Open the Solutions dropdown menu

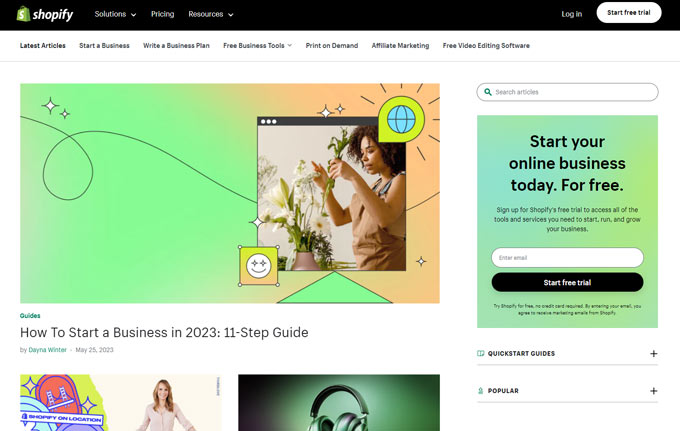115,14
